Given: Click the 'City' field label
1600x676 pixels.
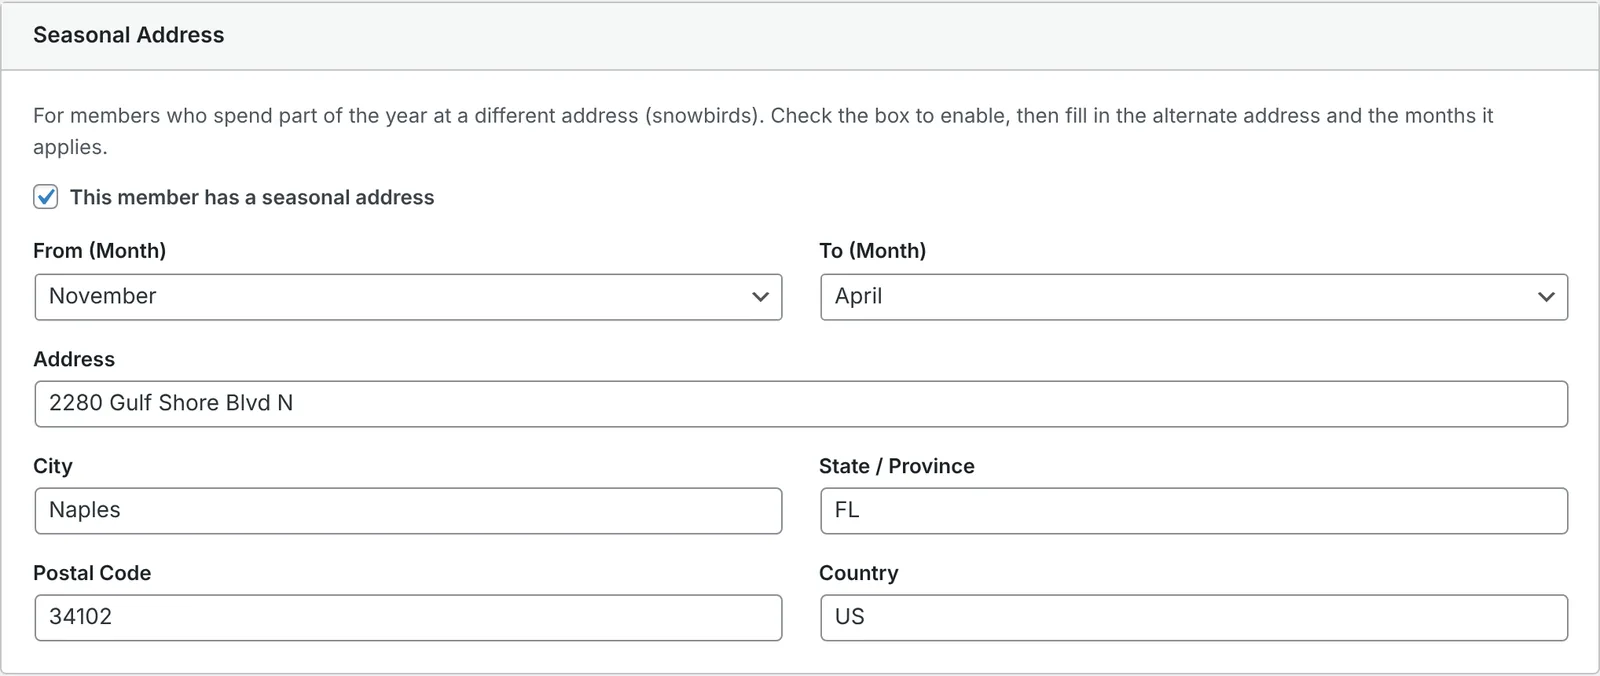Looking at the screenshot, I should click(x=53, y=467).
